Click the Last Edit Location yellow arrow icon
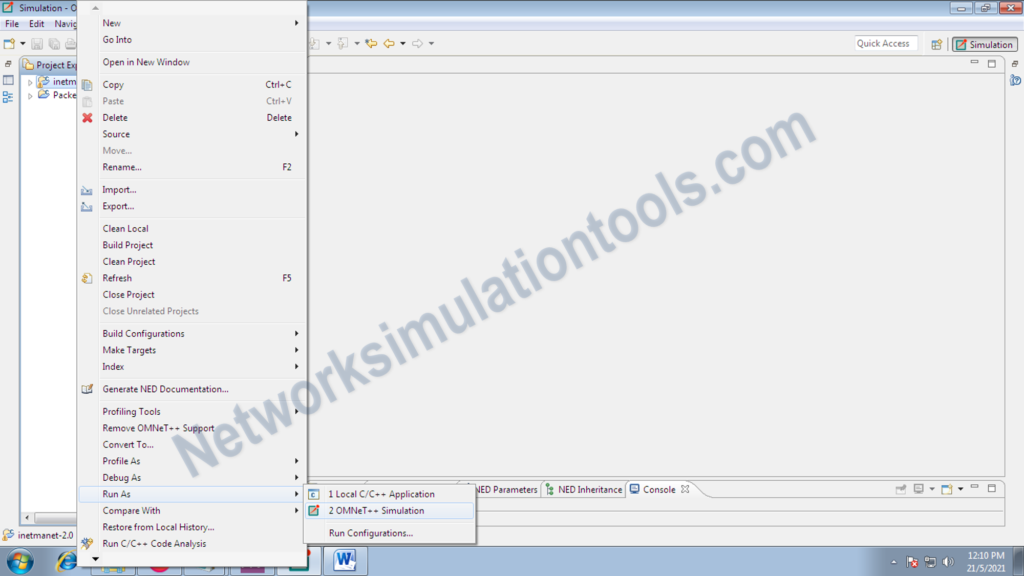The width and height of the screenshot is (1024, 576). click(x=372, y=43)
